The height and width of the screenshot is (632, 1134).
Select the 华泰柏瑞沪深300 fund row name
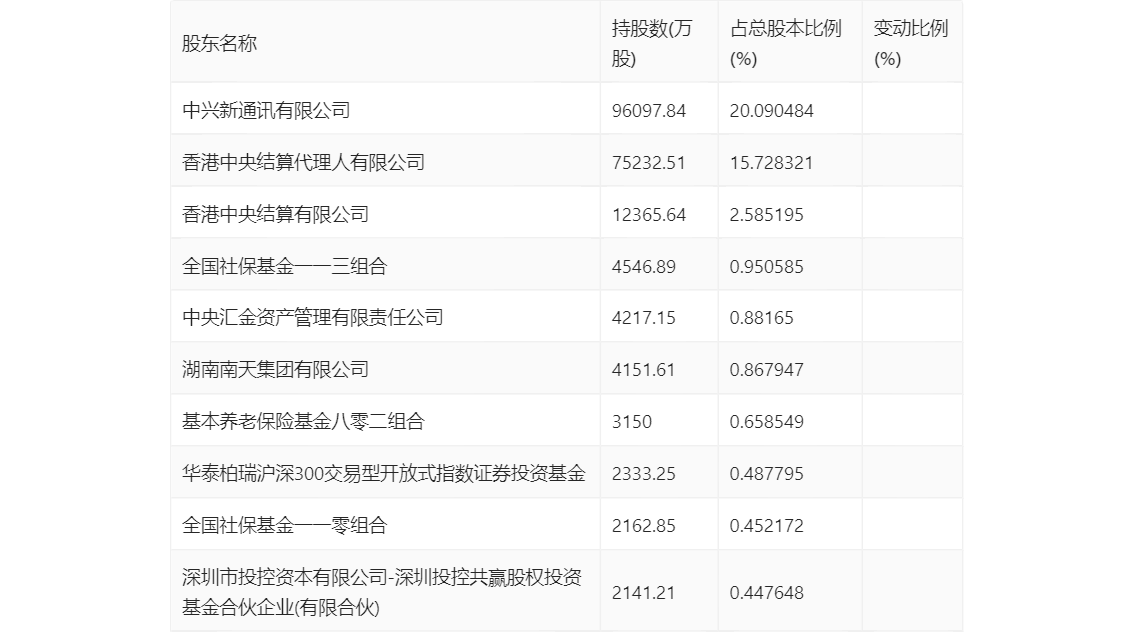pos(383,474)
